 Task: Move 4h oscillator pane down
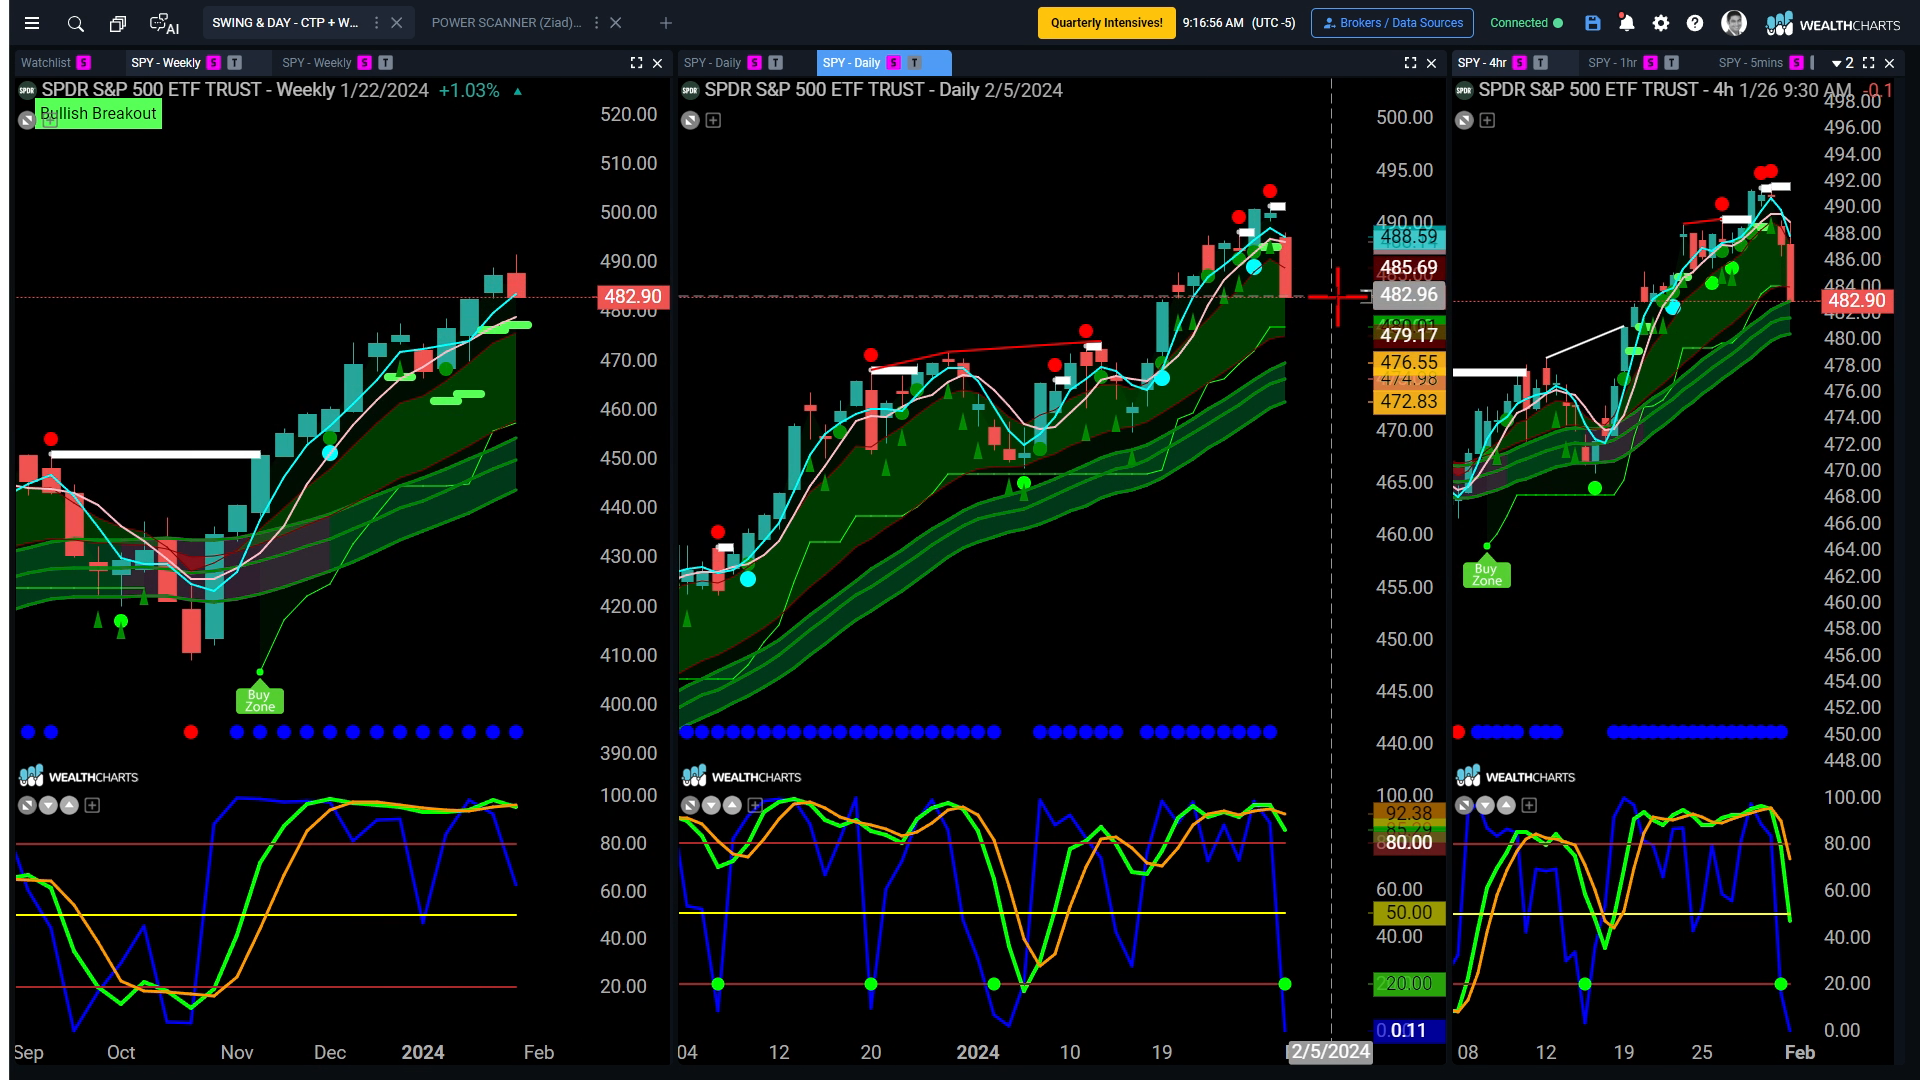pos(1485,805)
